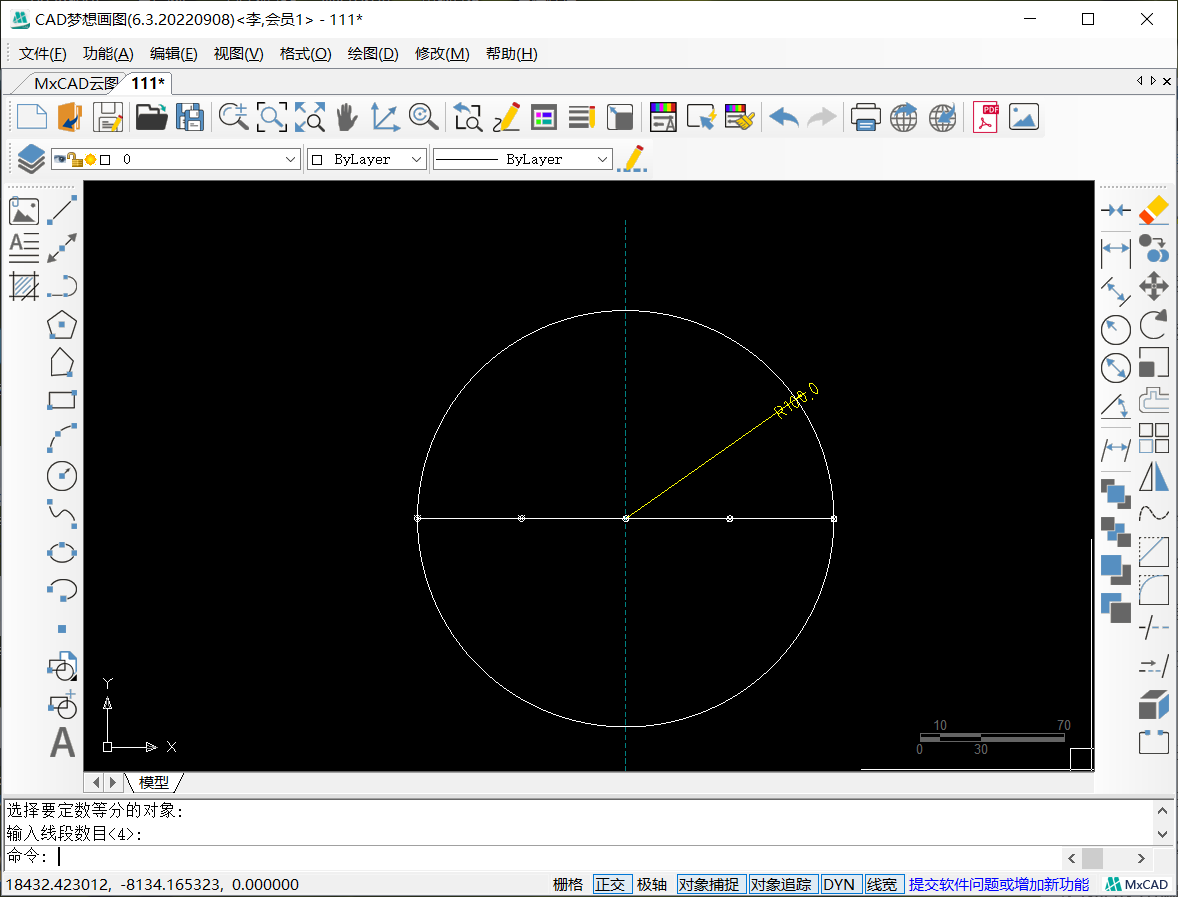This screenshot has width=1178, height=897.
Task: Select the 模型 model tab
Action: point(154,783)
